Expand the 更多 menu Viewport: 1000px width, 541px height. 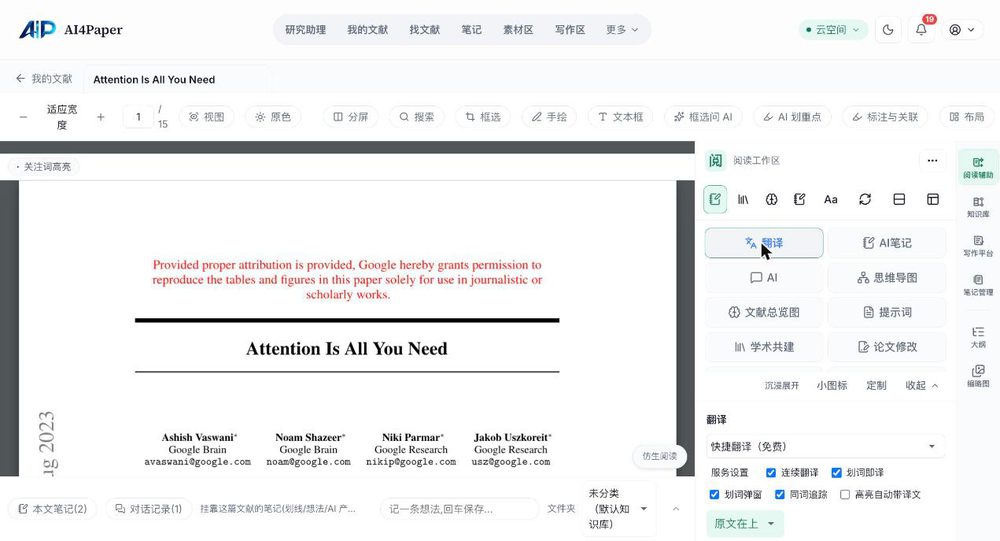pyautogui.click(x=622, y=29)
